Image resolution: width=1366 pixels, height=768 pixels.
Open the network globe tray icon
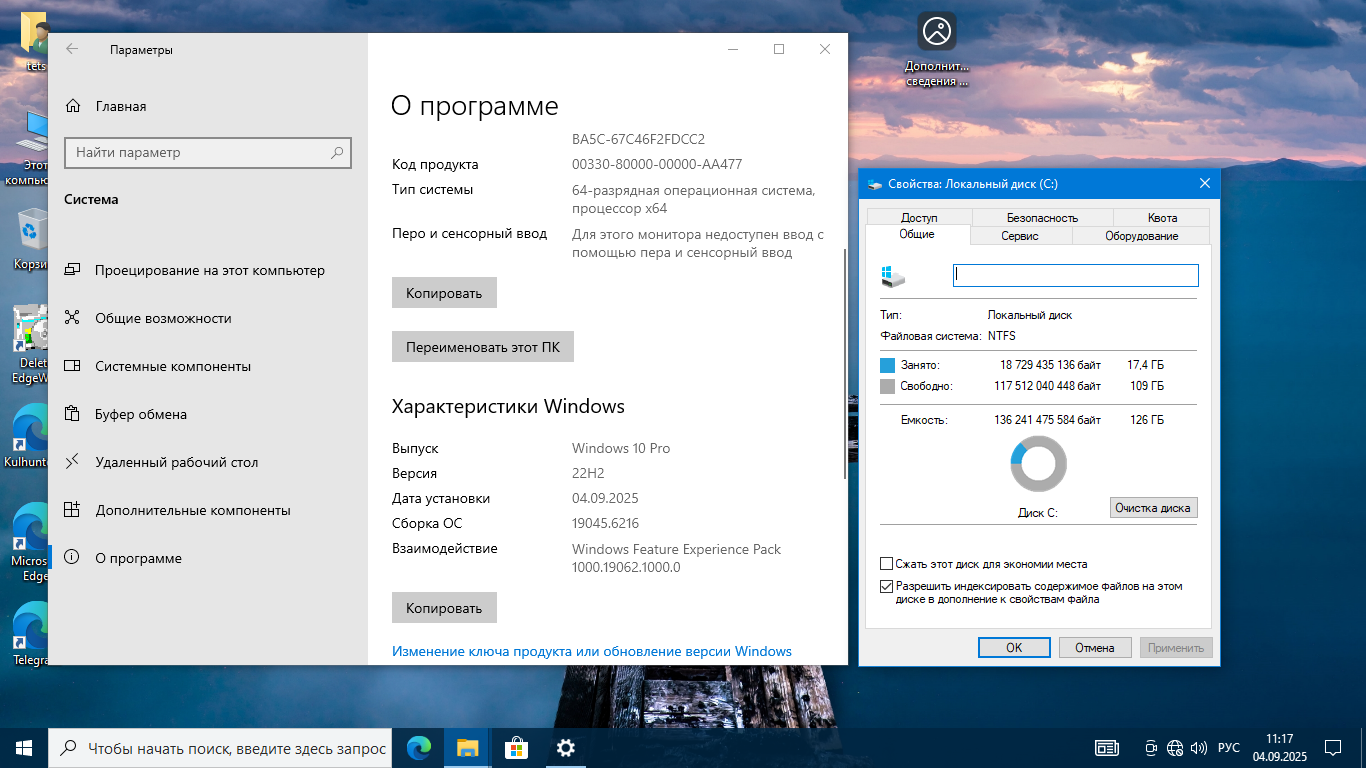click(1175, 748)
